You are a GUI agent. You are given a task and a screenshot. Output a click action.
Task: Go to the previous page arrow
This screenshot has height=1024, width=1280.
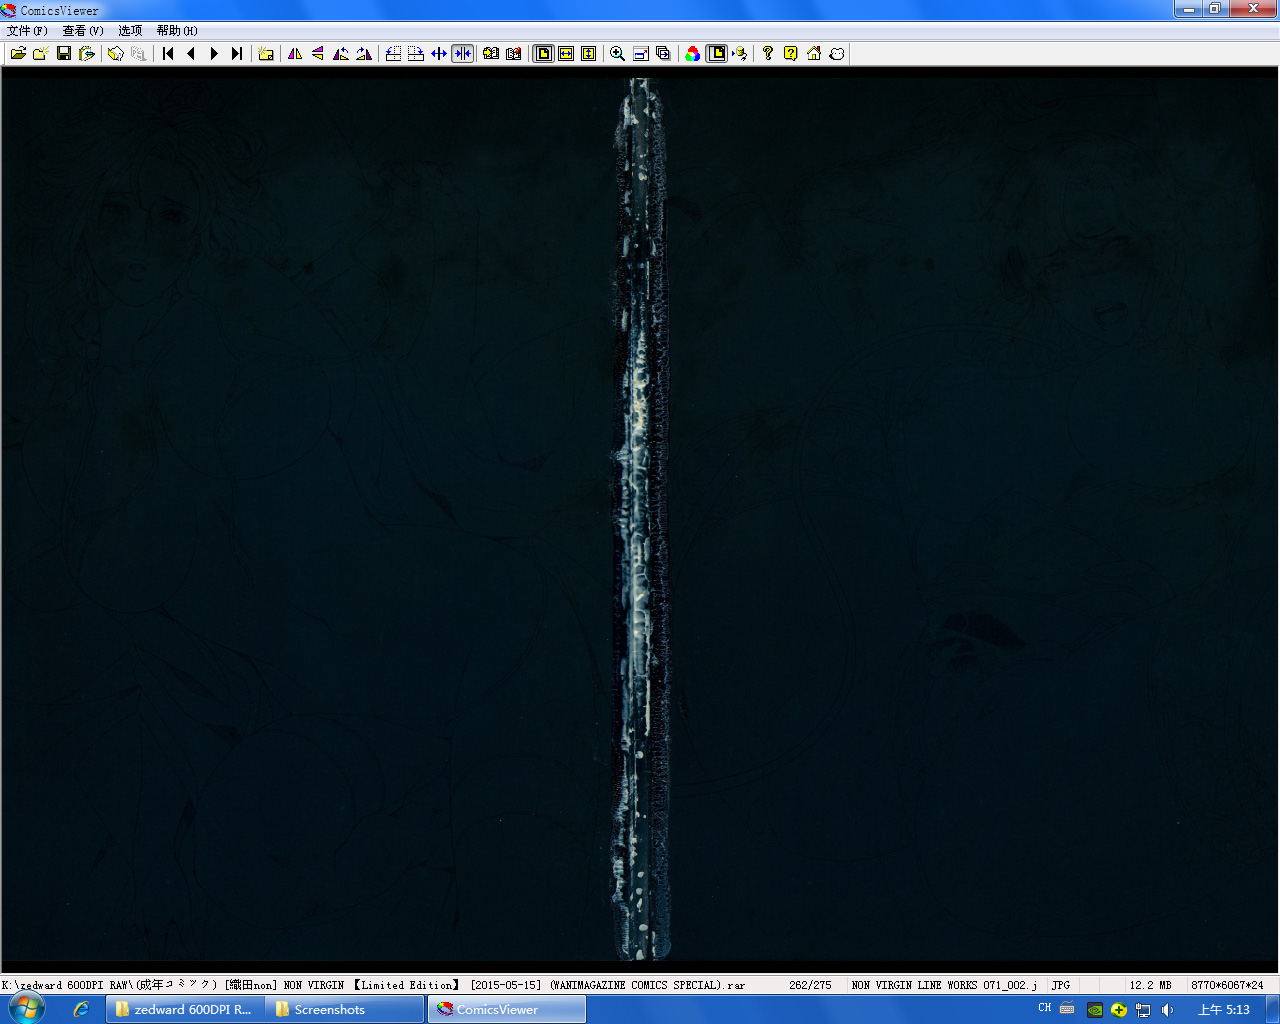(191, 54)
